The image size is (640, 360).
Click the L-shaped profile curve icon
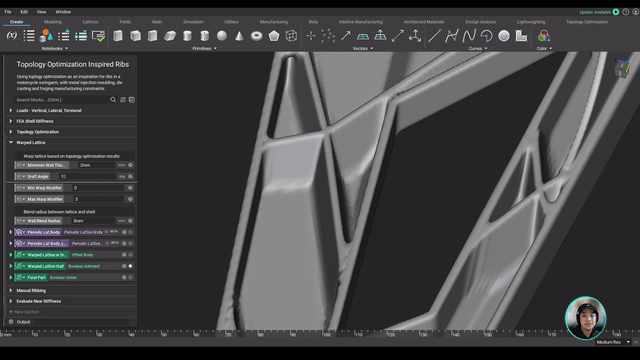521,36
